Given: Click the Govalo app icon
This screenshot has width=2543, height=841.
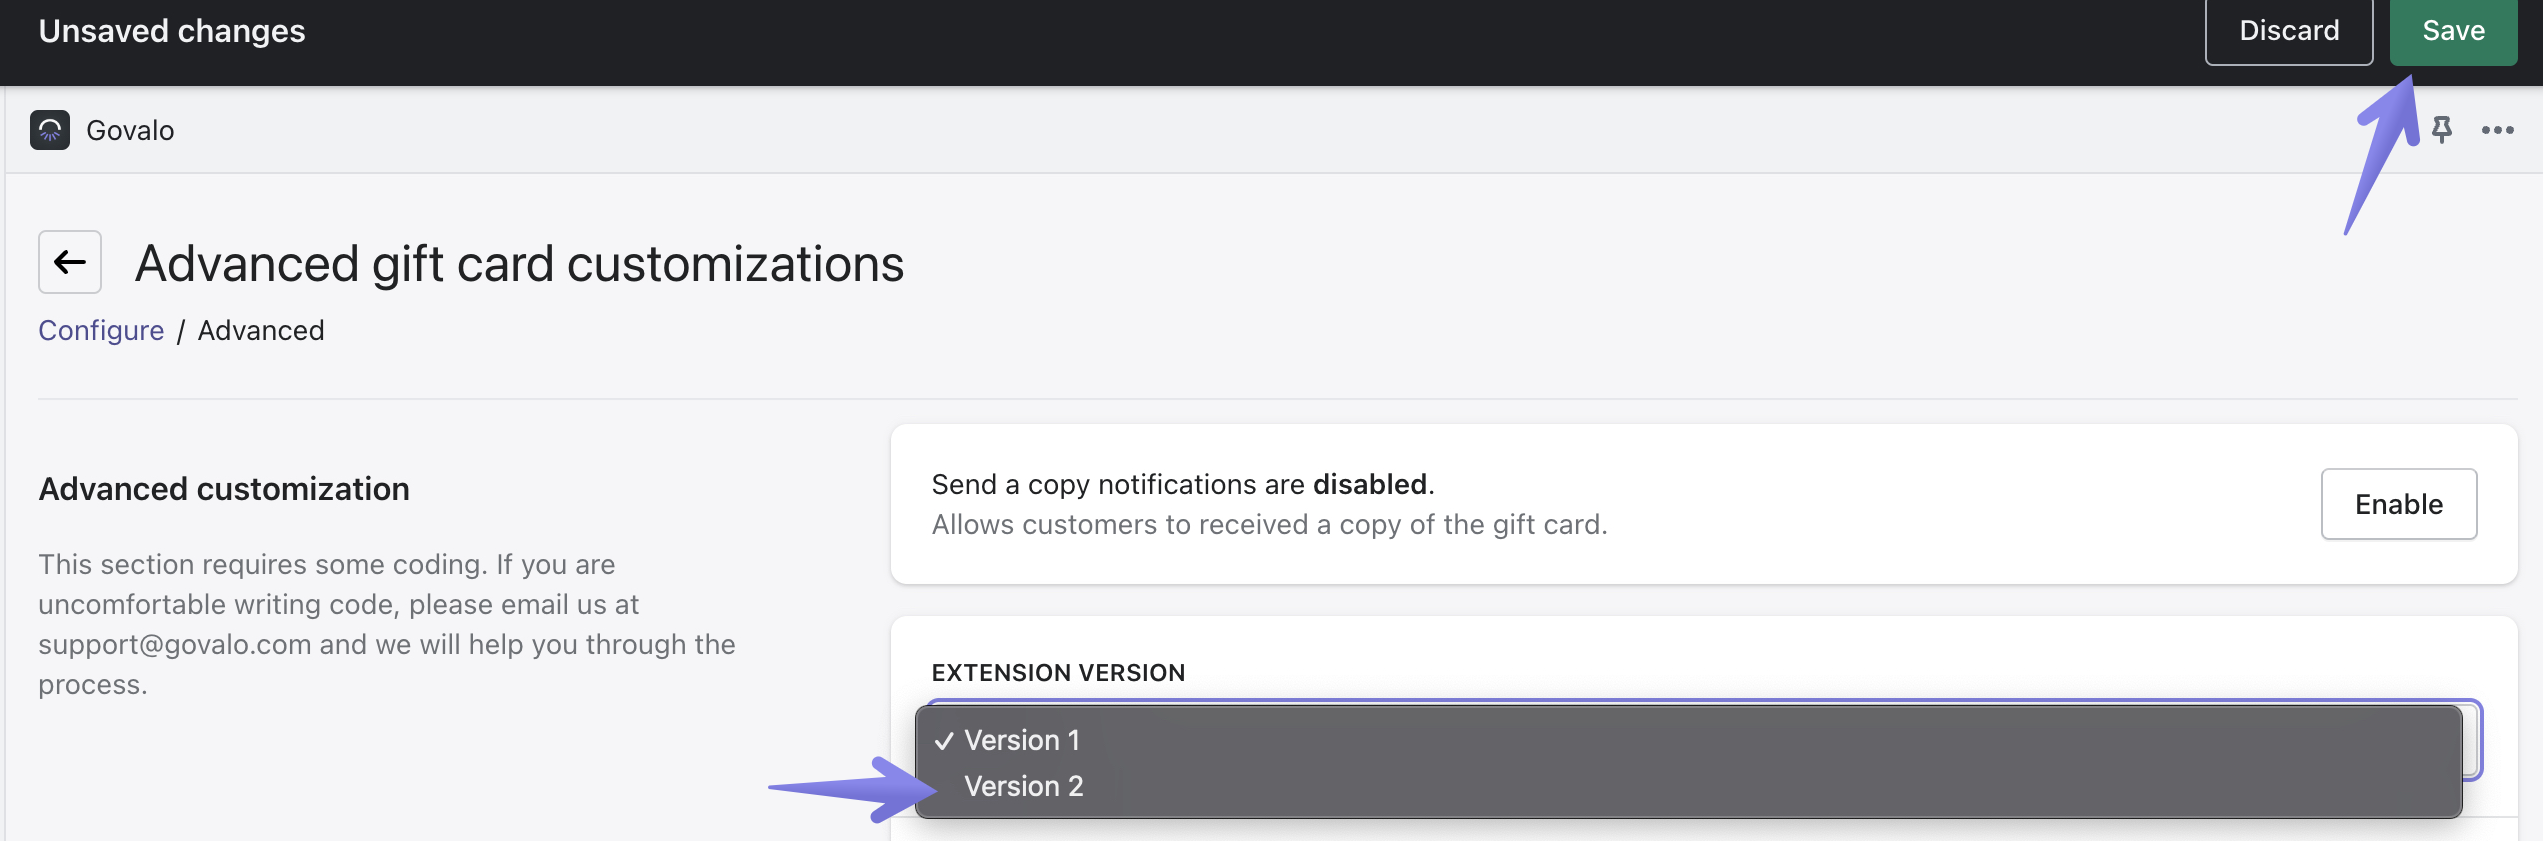Looking at the screenshot, I should click(x=50, y=130).
